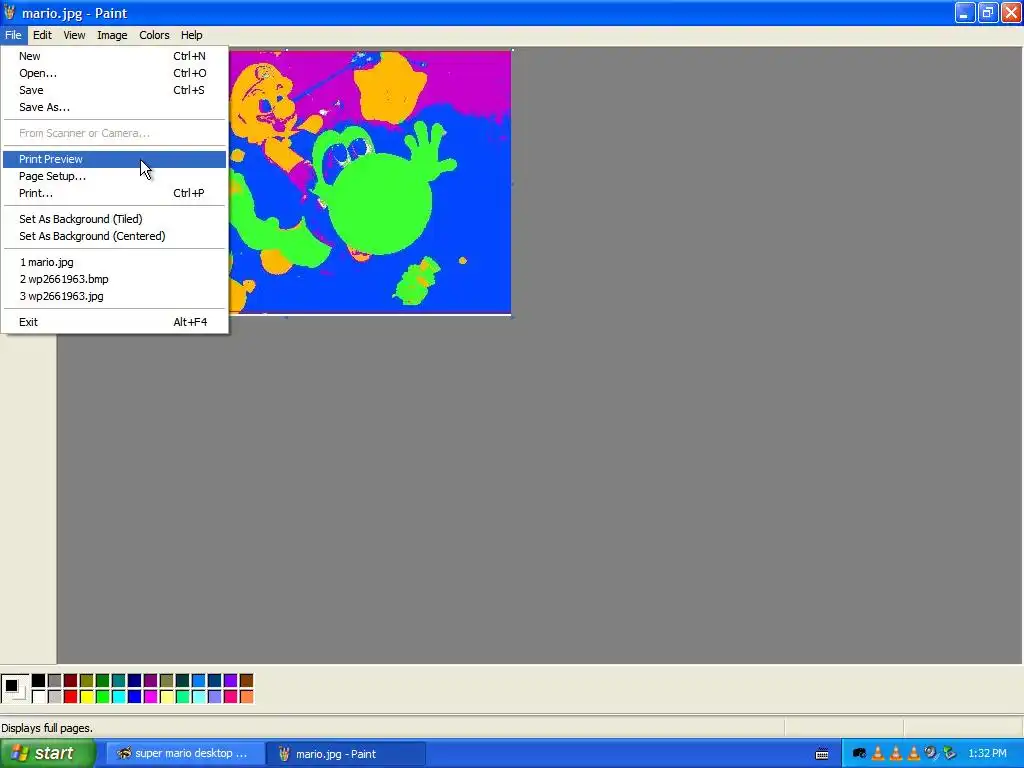Viewport: 1024px width, 768px height.
Task: Click the 'Displays full pages.' status bar text
Action: (x=47, y=728)
